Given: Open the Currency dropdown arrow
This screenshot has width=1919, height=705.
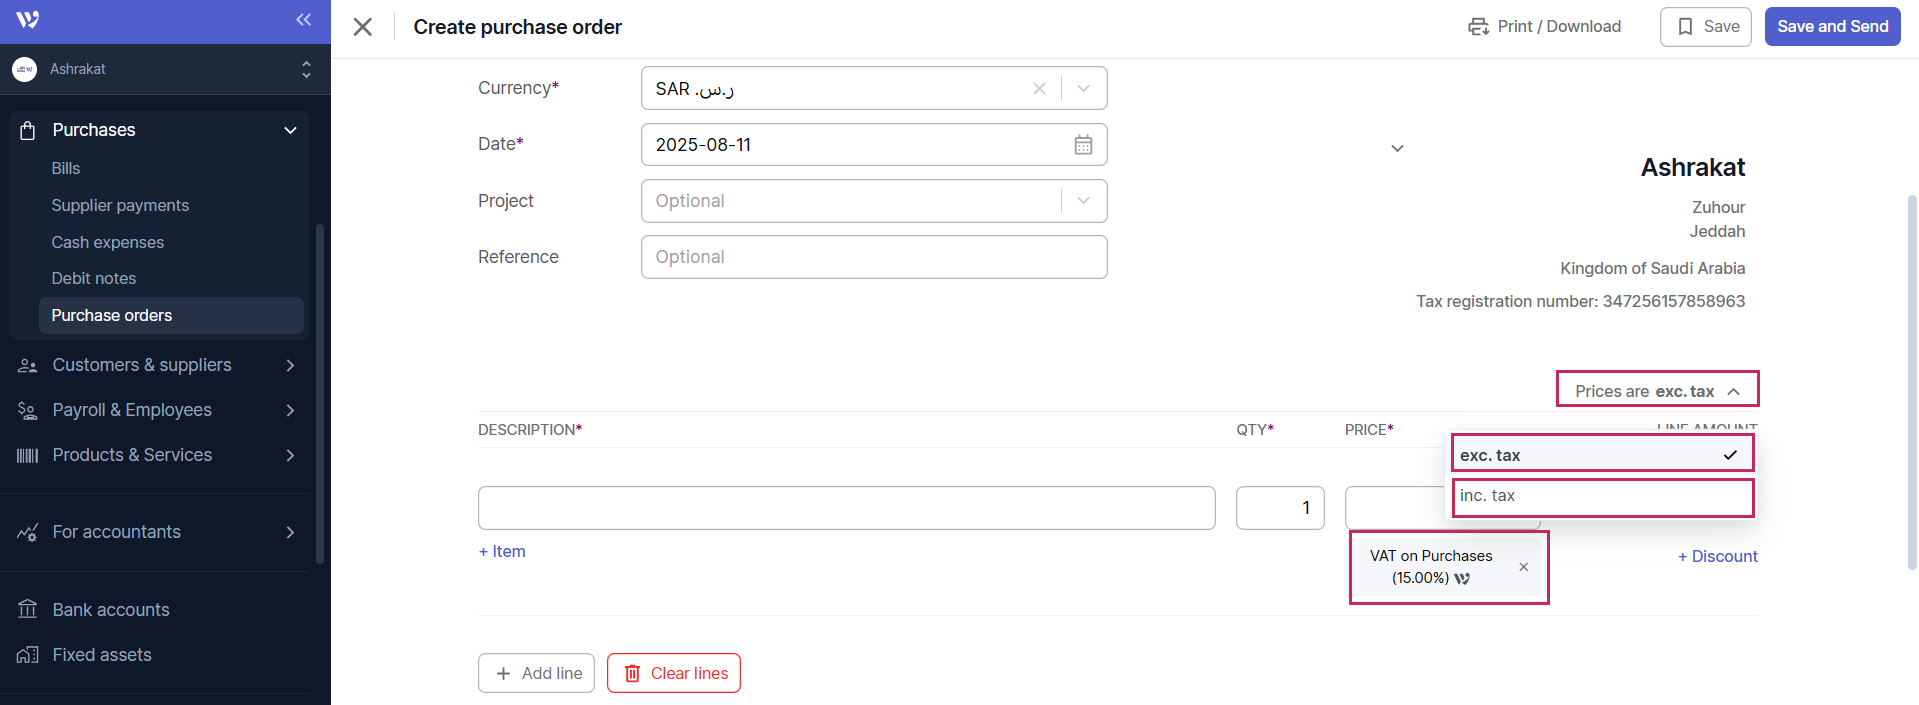Looking at the screenshot, I should [1083, 89].
